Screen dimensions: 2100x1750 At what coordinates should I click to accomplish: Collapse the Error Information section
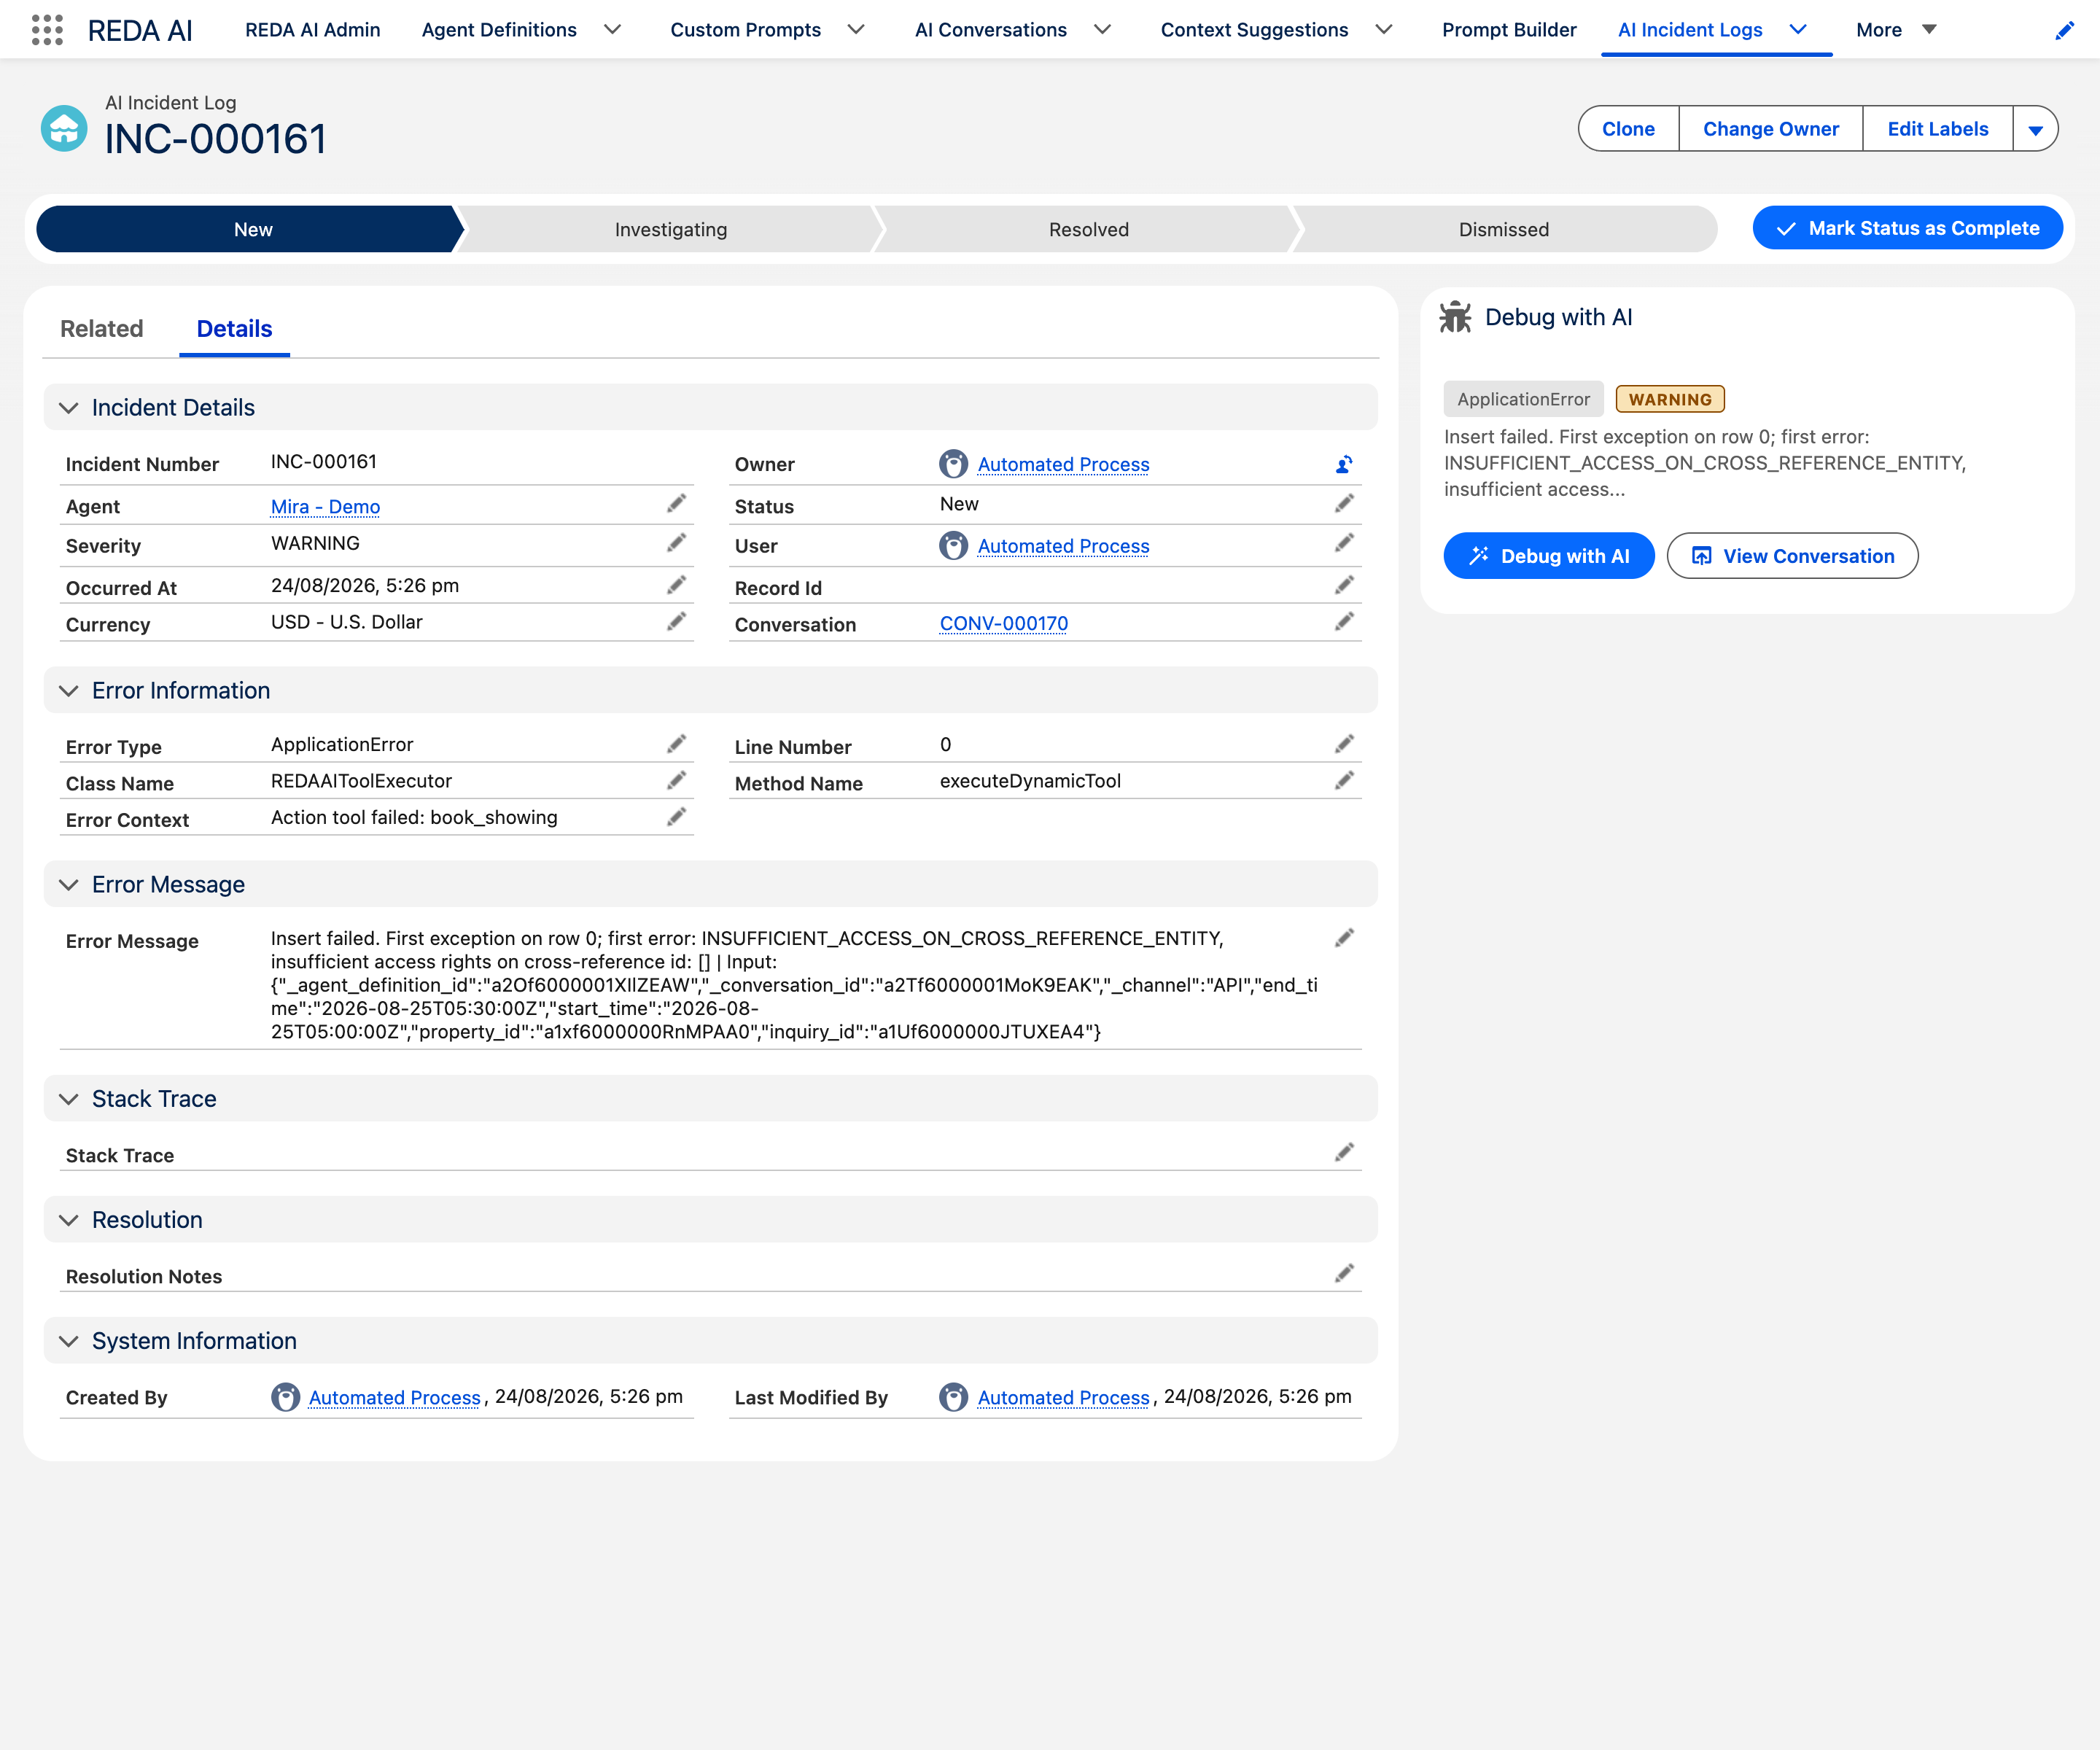click(69, 691)
